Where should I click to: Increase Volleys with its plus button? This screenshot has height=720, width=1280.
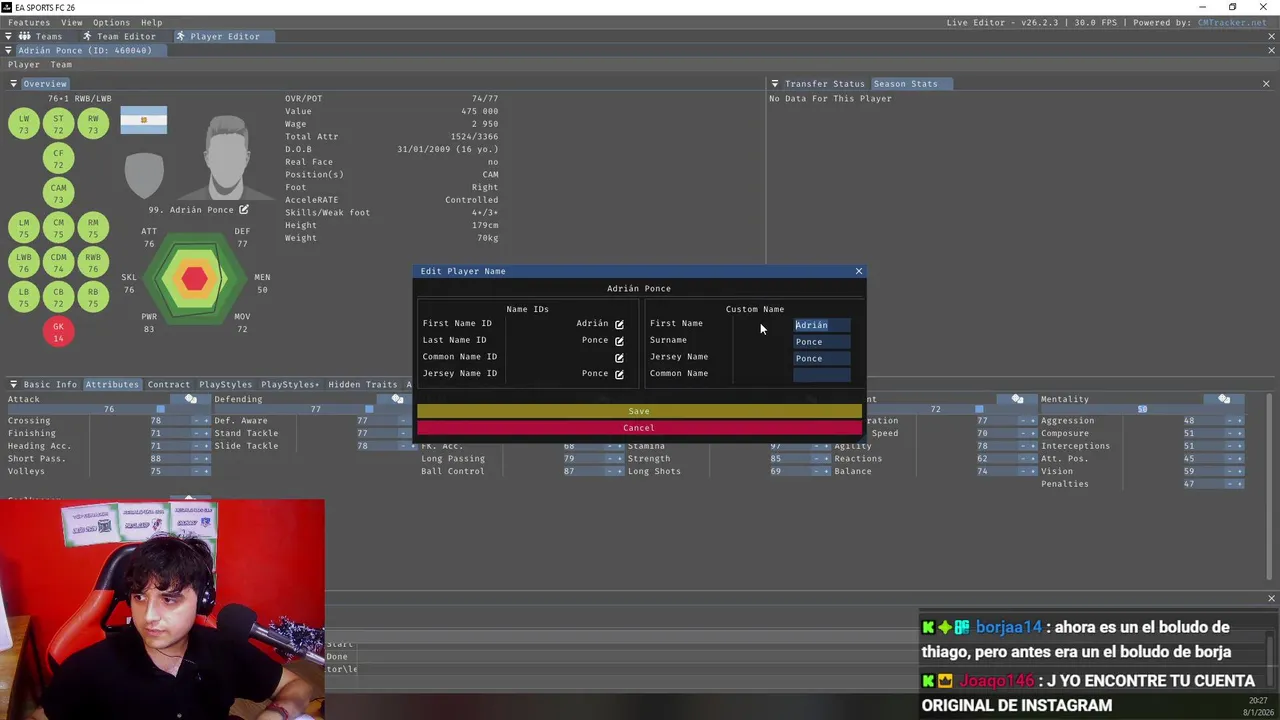206,472
